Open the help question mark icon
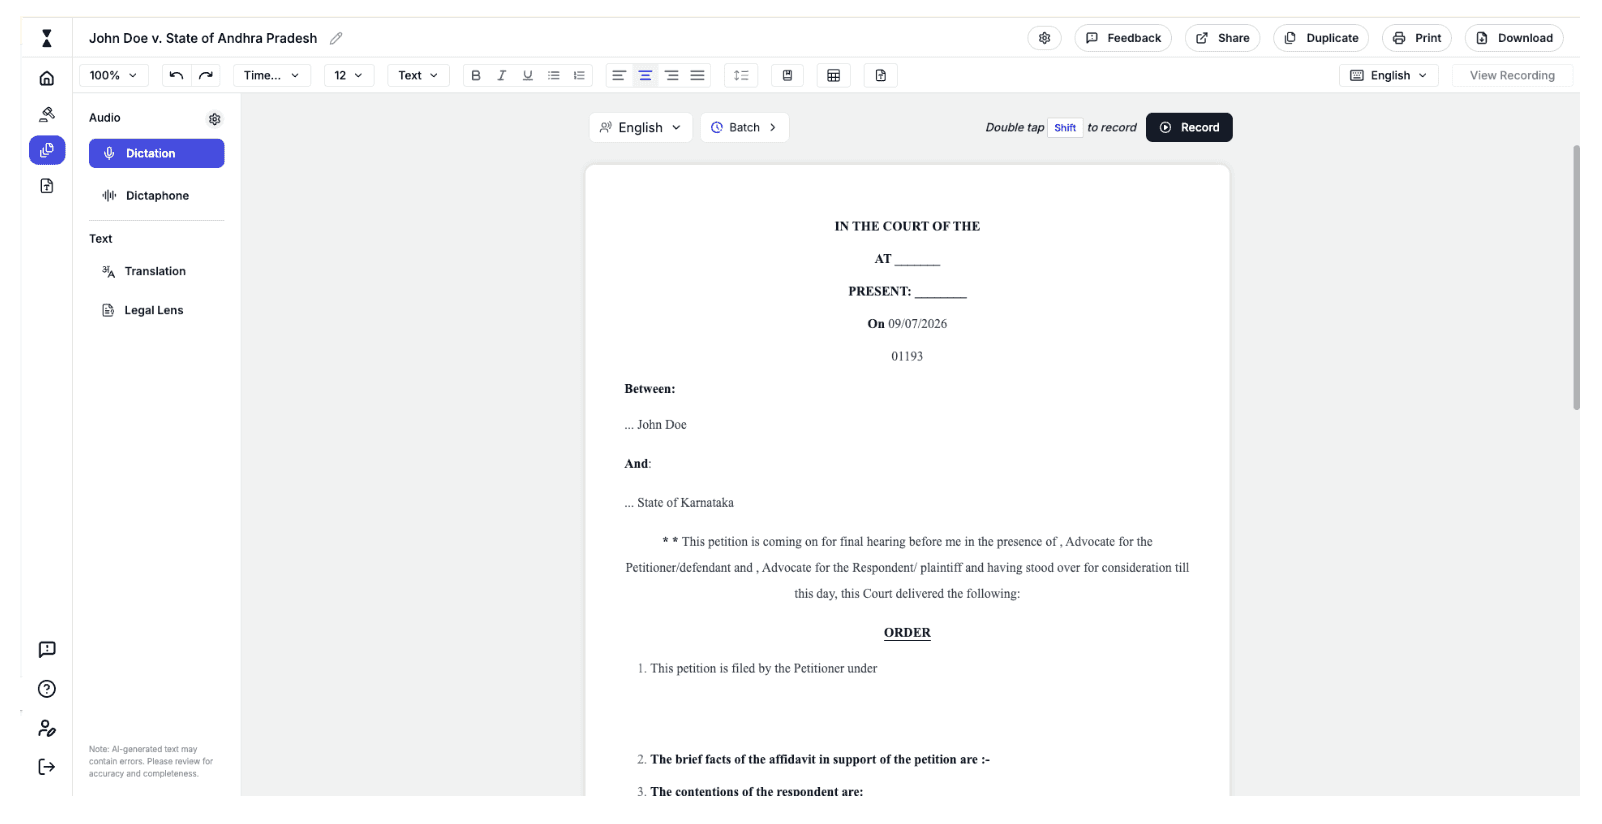This screenshot has width=1602, height=824. (47, 689)
